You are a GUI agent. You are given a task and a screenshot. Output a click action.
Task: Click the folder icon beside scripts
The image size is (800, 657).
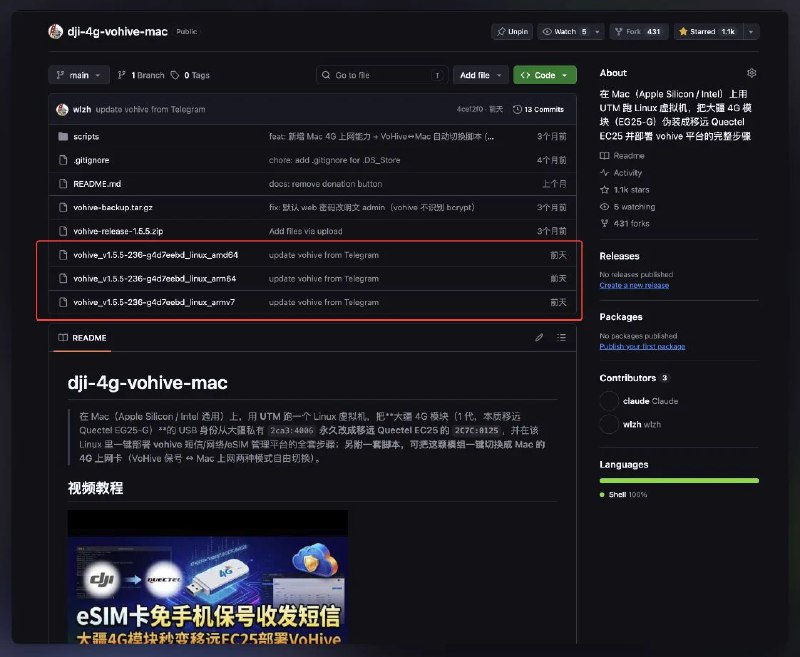[63, 136]
